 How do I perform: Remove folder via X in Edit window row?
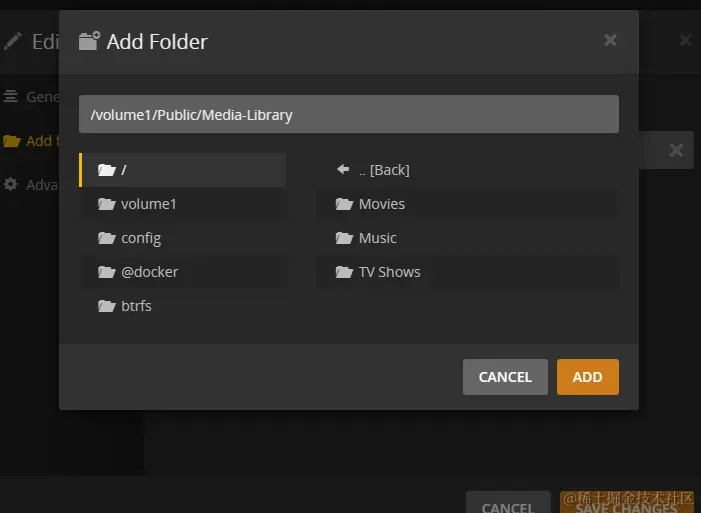[x=676, y=150]
